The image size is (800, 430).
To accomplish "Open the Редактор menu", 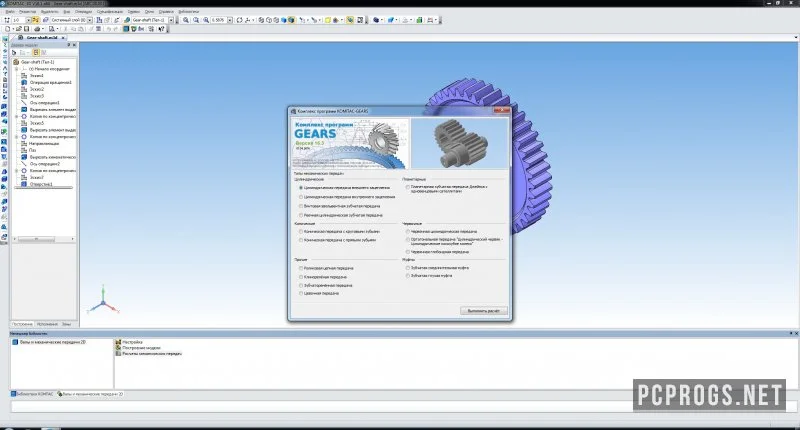I will pyautogui.click(x=28, y=11).
